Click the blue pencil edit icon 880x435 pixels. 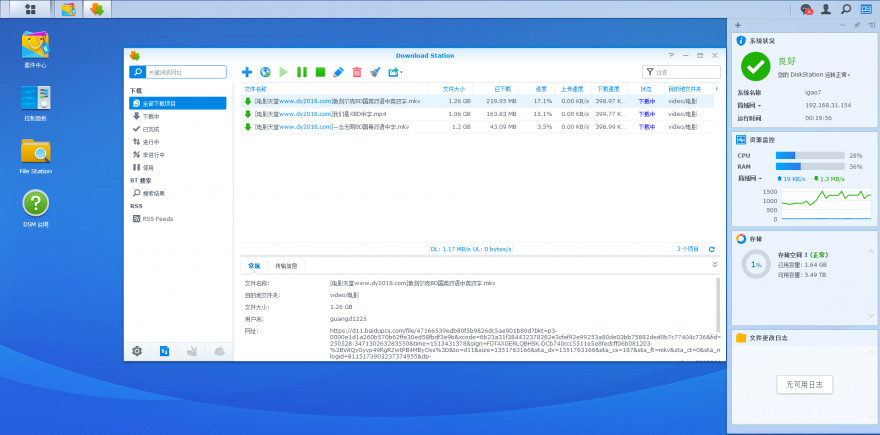[x=338, y=72]
